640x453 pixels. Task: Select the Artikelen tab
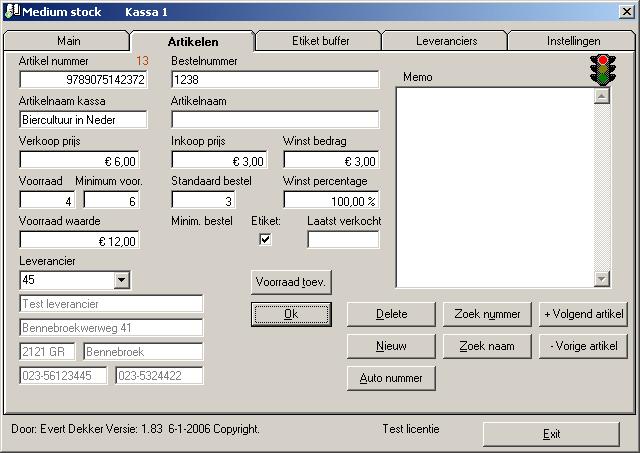pos(193,41)
